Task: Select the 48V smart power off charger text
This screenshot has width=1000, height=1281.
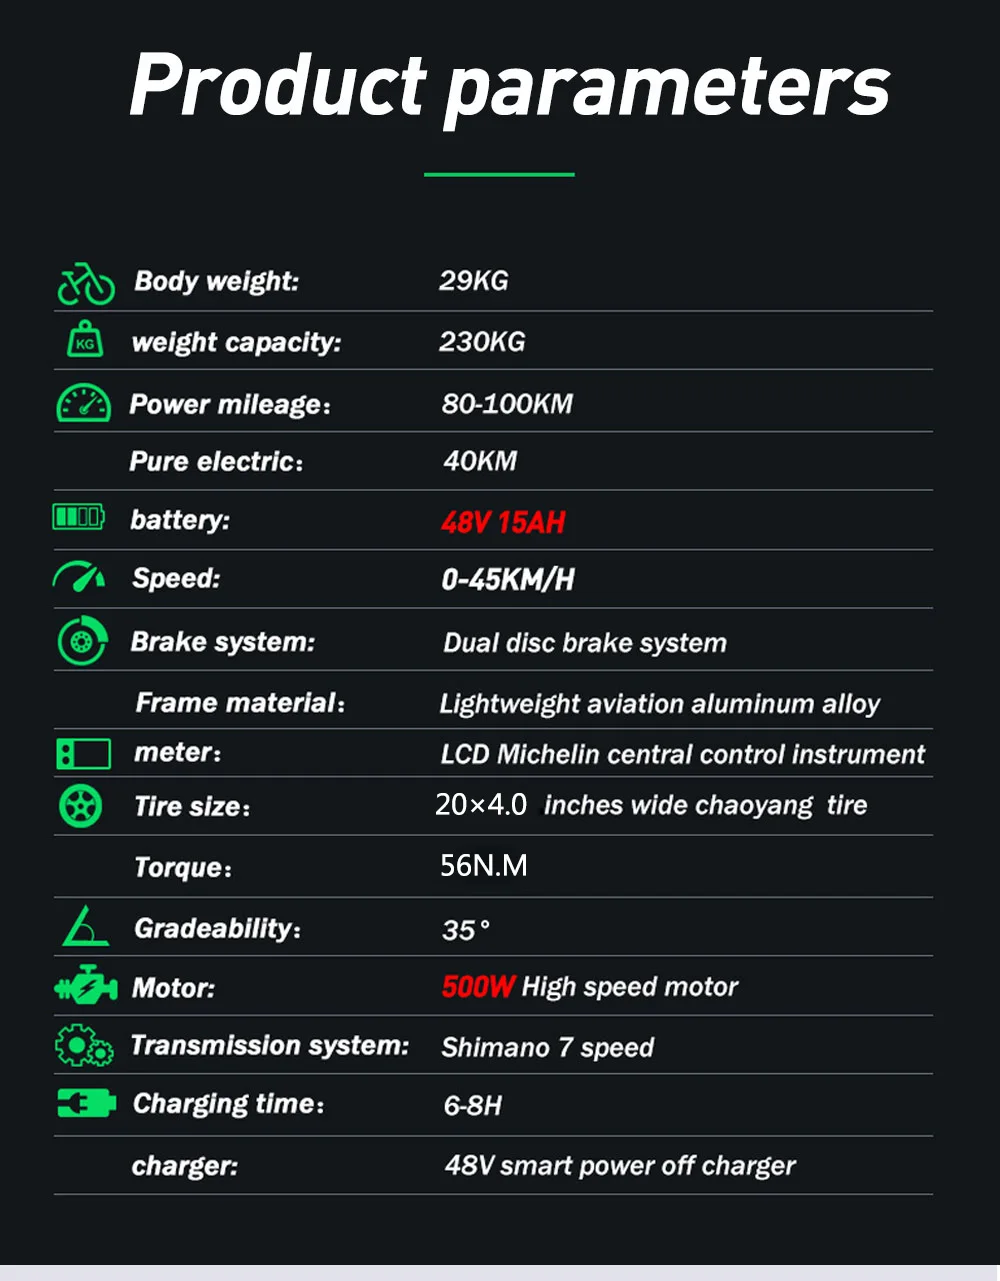Action: [x=620, y=1166]
